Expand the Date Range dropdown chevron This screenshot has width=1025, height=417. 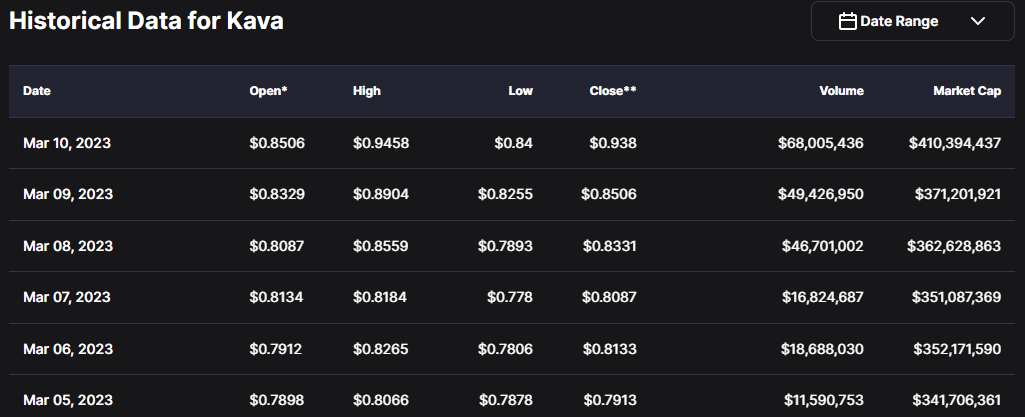(x=978, y=21)
